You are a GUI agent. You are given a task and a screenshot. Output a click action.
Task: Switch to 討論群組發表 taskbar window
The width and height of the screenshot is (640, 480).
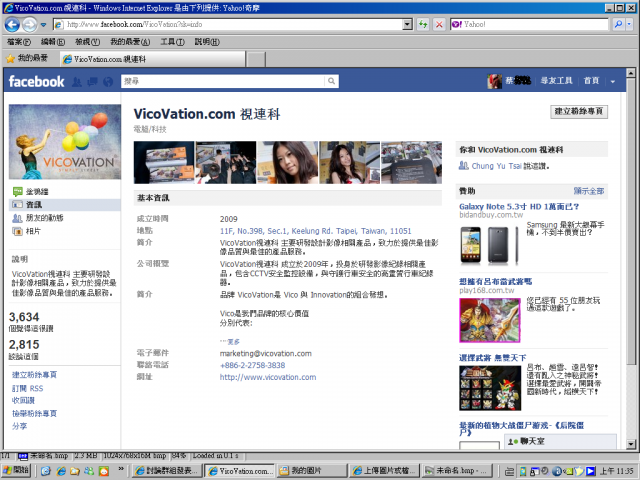(x=166, y=471)
